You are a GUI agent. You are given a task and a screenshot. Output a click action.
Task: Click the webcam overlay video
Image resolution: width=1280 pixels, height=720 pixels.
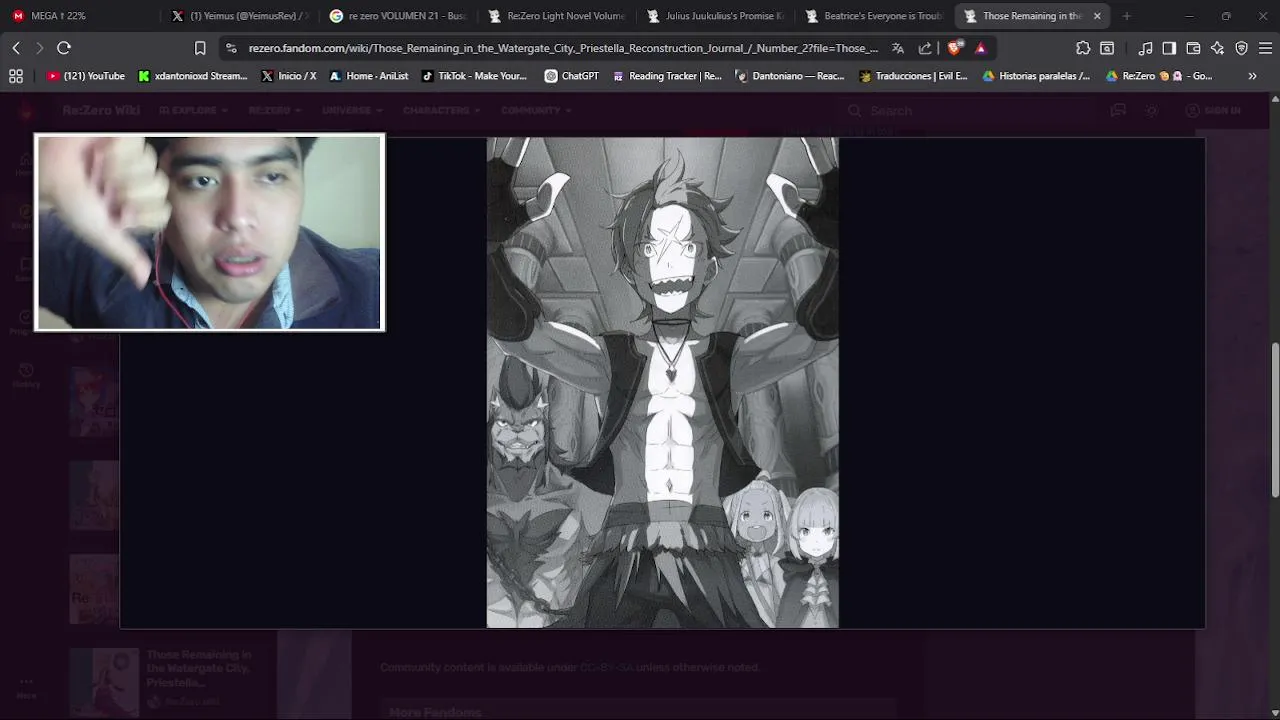click(209, 232)
